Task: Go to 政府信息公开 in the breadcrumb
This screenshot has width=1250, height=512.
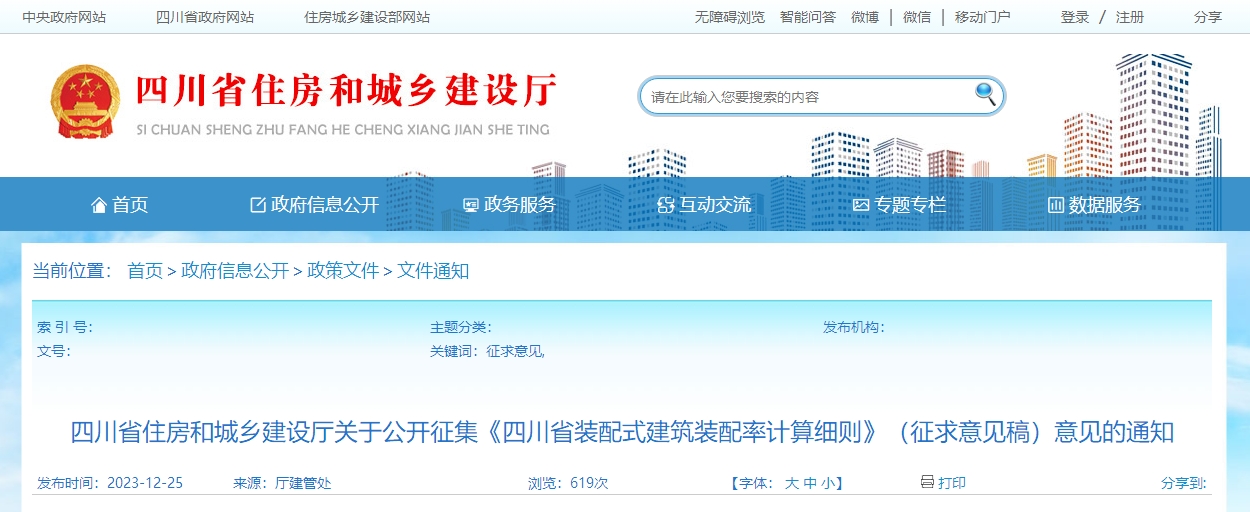Action: [x=235, y=271]
